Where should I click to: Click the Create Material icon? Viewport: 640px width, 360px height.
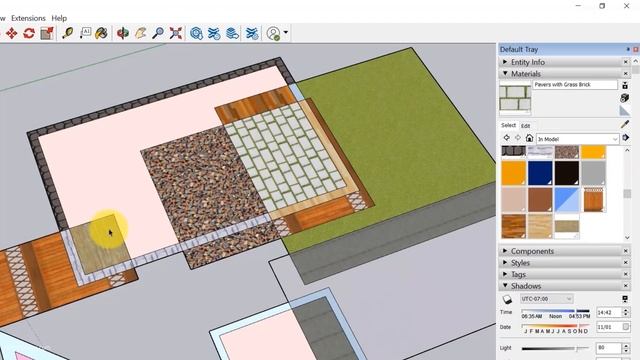624,98
